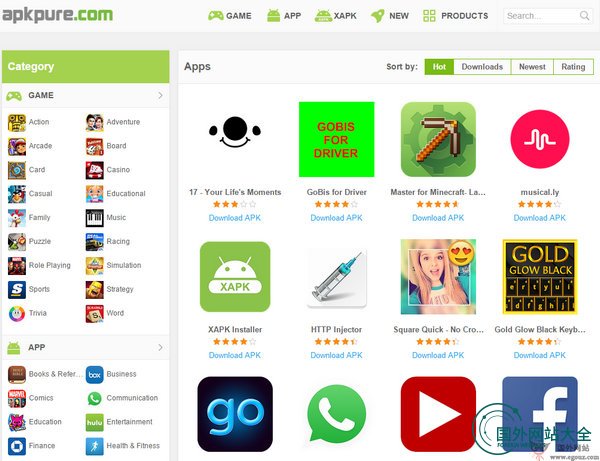Open the XAPK Installer app icon
Image resolution: width=600 pixels, height=461 pixels.
point(235,277)
